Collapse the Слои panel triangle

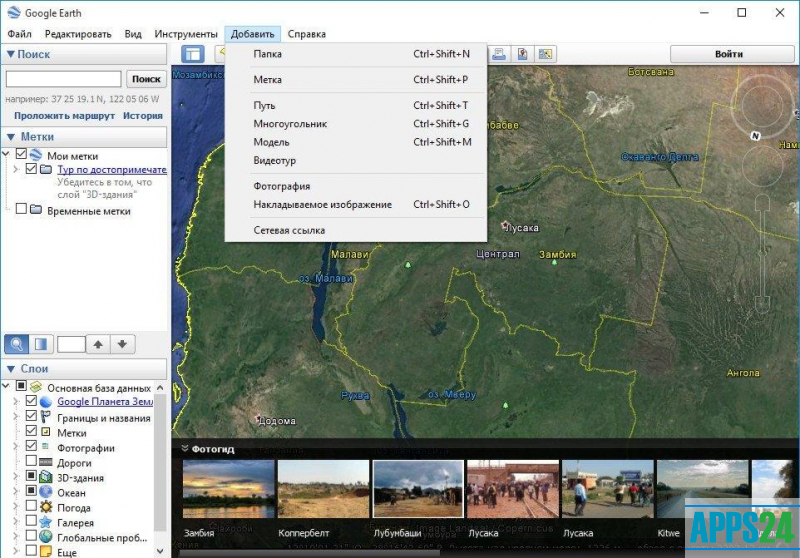pyautogui.click(x=11, y=369)
